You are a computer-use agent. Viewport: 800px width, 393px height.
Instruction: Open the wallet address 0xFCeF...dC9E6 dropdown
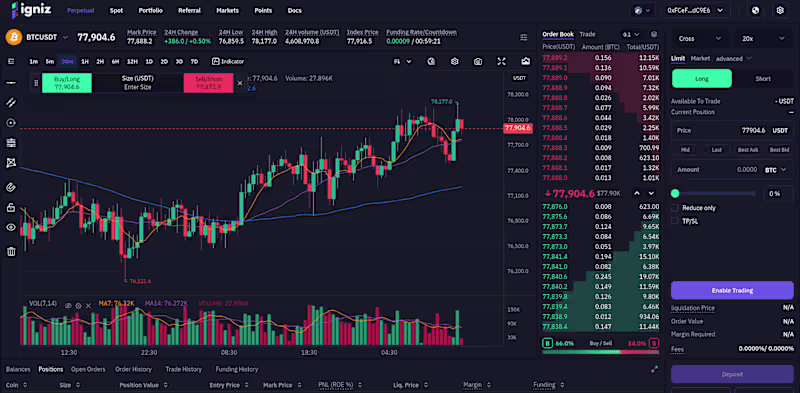point(696,10)
